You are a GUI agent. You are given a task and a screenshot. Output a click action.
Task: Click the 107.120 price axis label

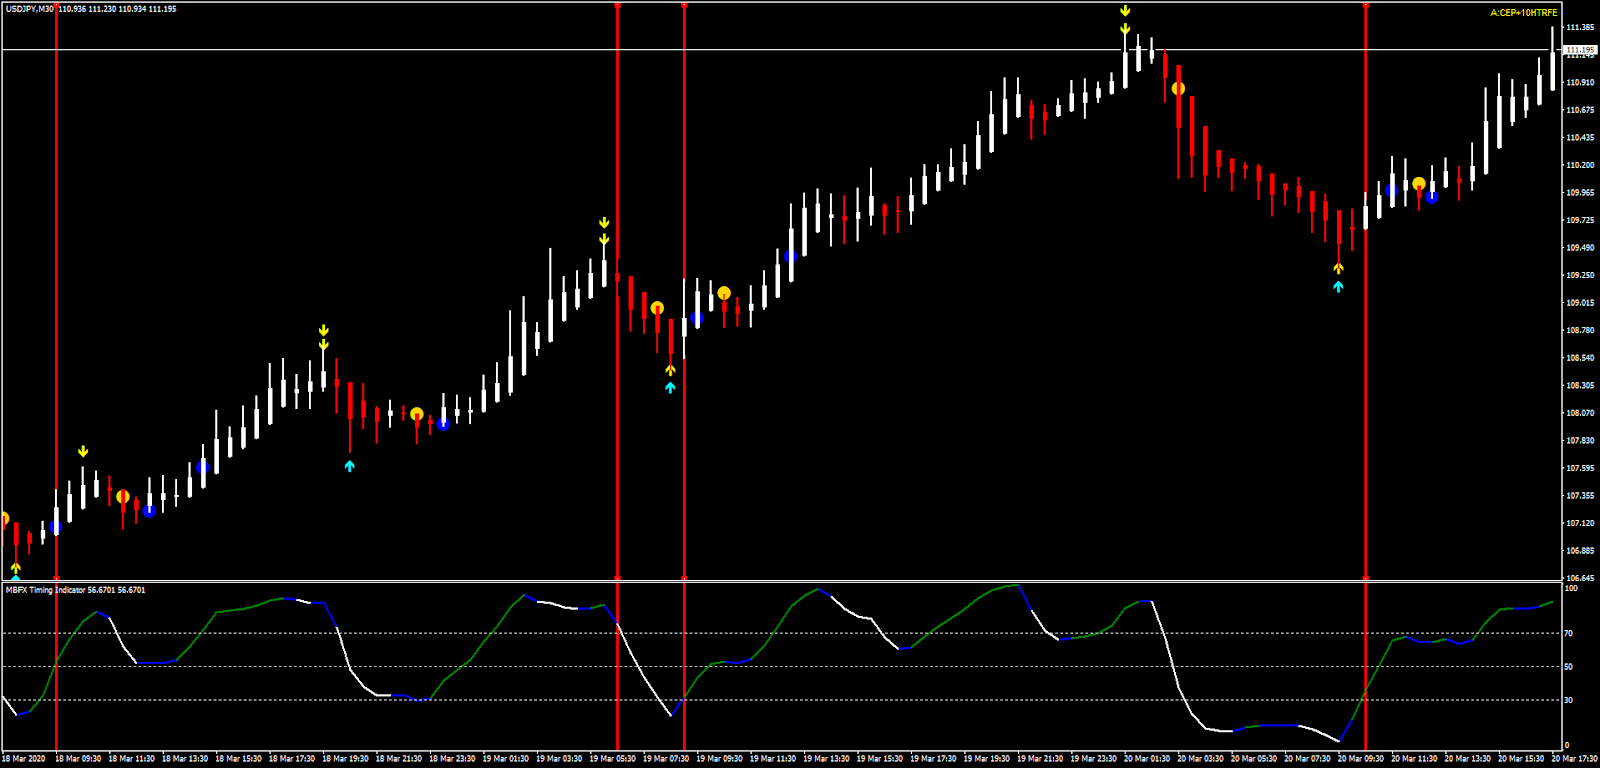click(1580, 523)
